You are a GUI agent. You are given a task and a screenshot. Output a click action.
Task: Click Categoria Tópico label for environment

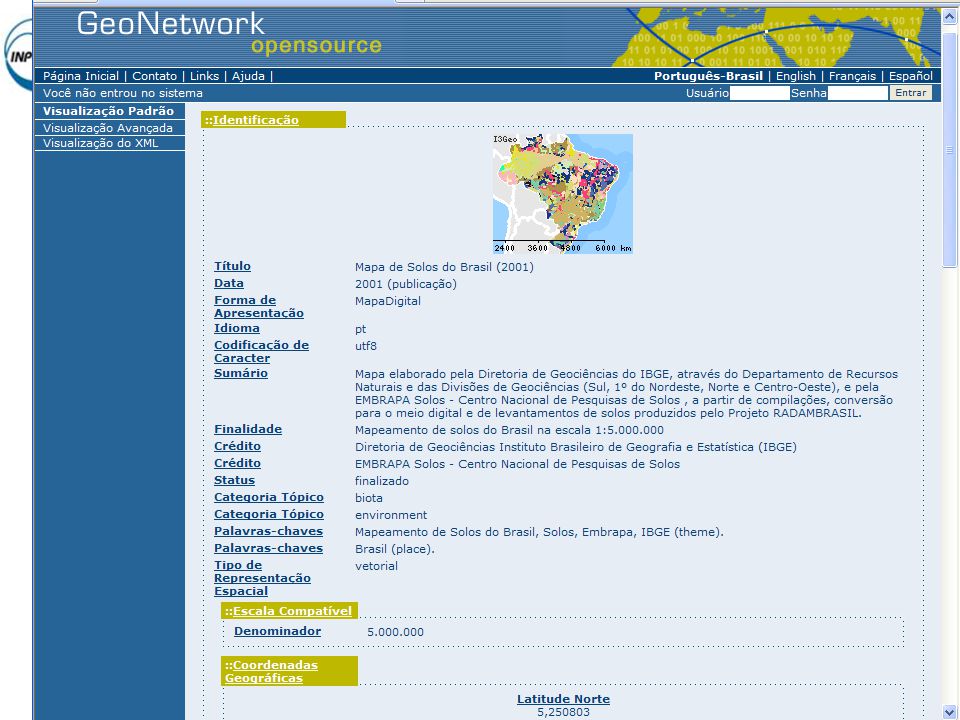click(x=269, y=514)
